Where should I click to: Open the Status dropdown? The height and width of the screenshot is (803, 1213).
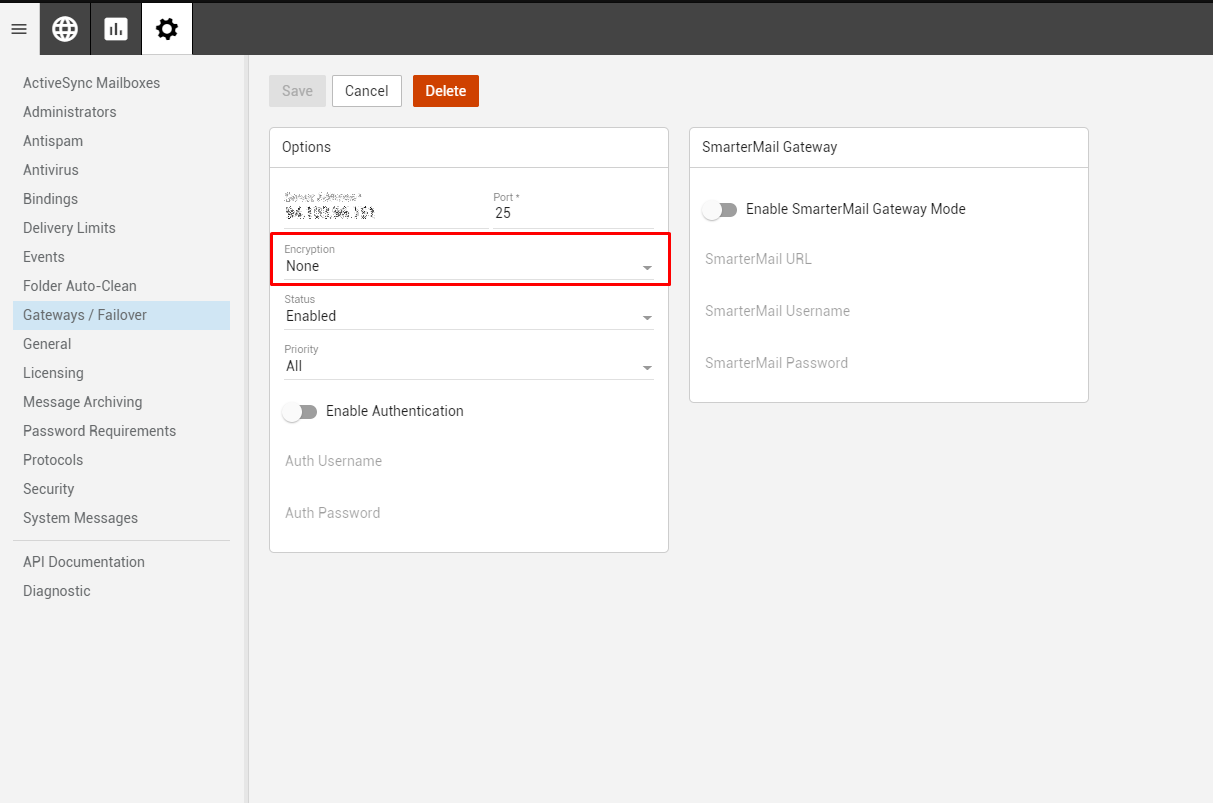tap(468, 316)
